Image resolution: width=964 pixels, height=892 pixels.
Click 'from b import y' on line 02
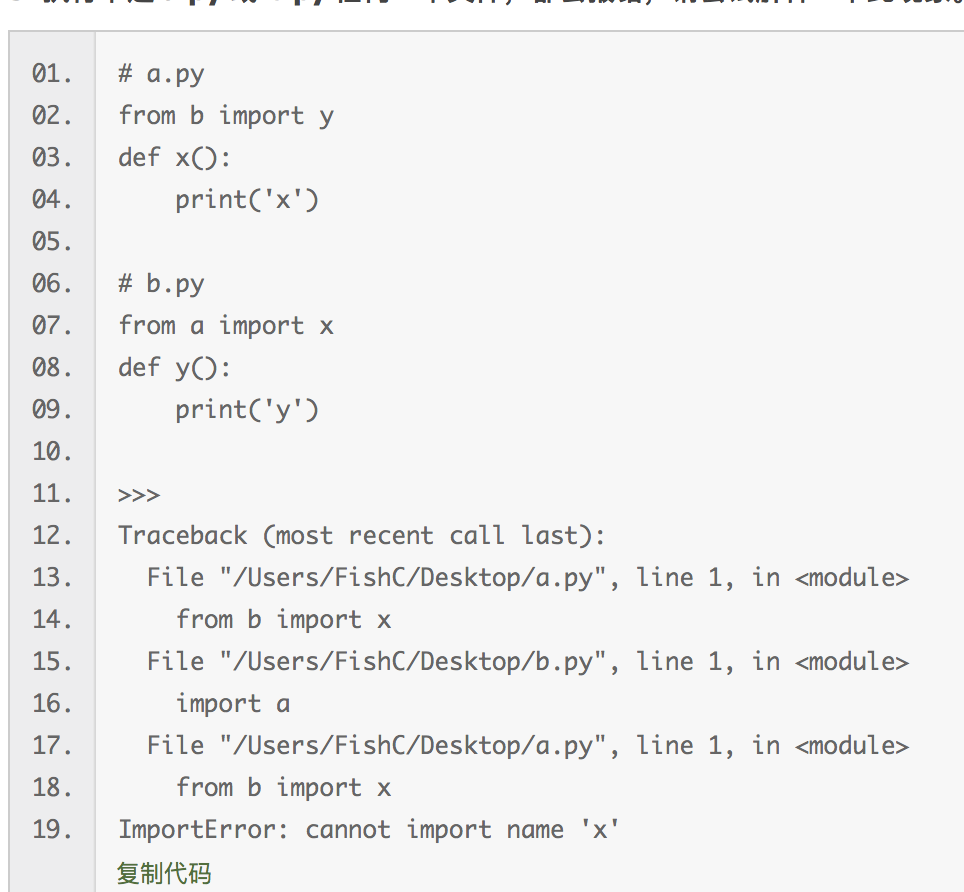click(x=225, y=116)
